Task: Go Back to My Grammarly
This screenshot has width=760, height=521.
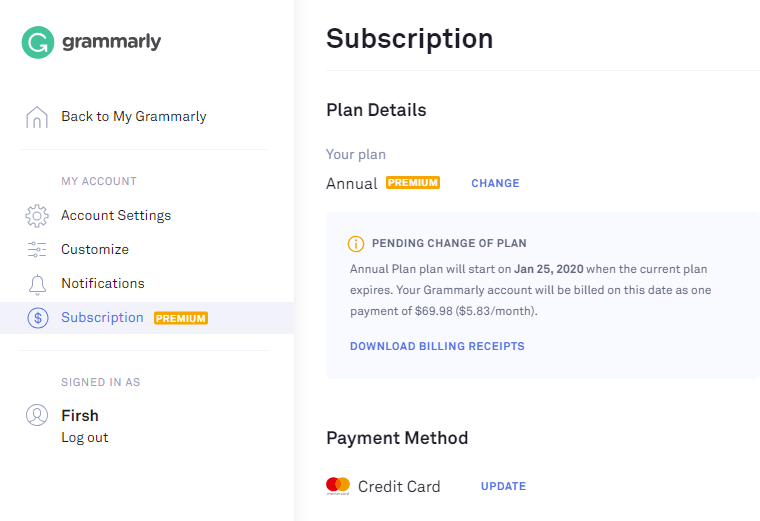Action: pyautogui.click(x=134, y=116)
